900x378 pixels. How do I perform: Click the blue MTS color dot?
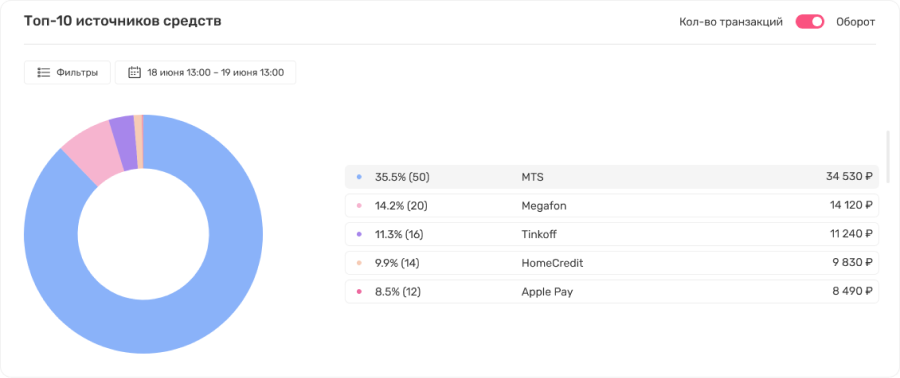click(359, 177)
